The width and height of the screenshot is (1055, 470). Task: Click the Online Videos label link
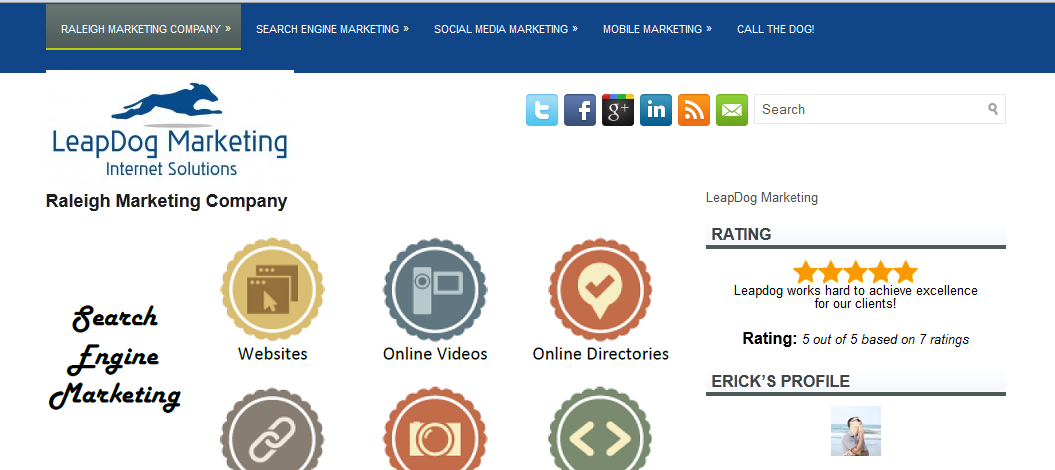point(435,354)
